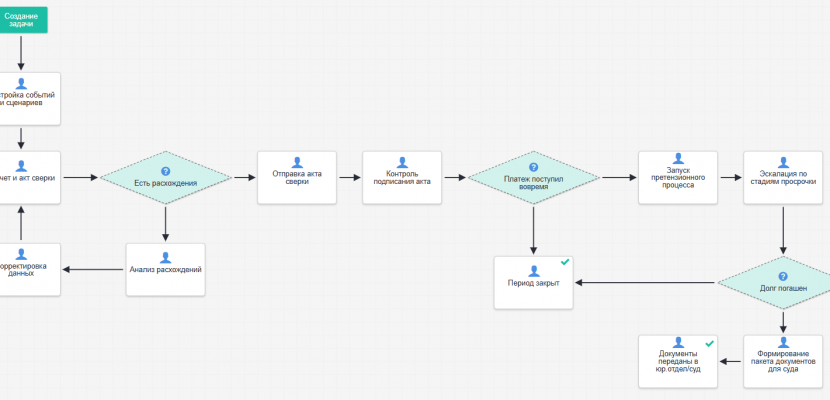Screen dimensions: 830x400
Task: Open "Документы переданы в юр.отдел/суд" node
Action: [x=679, y=361]
